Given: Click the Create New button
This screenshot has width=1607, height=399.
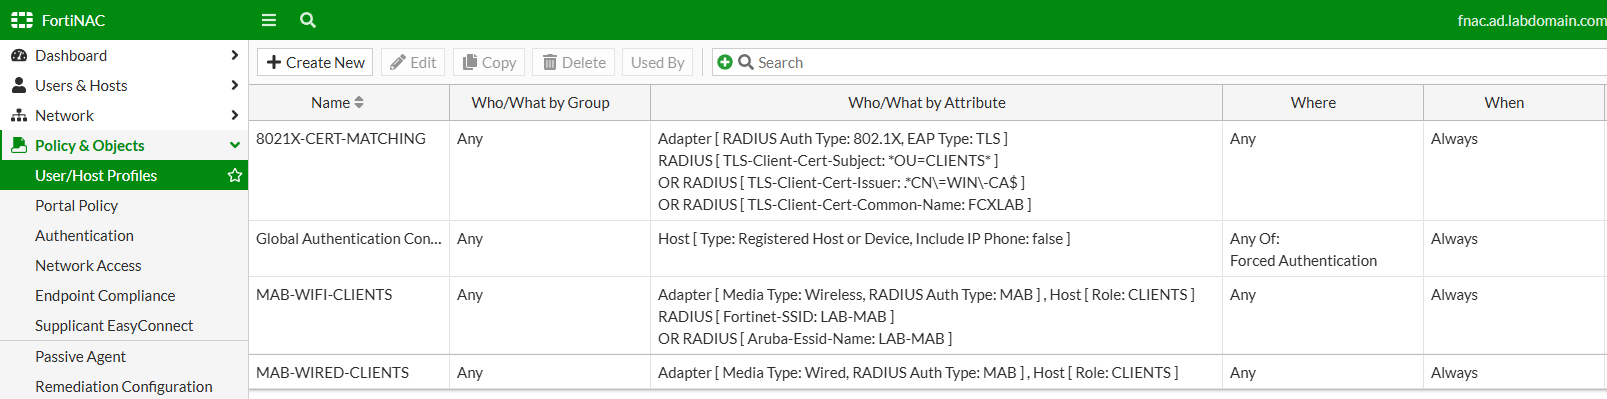Looking at the screenshot, I should click(x=315, y=62).
